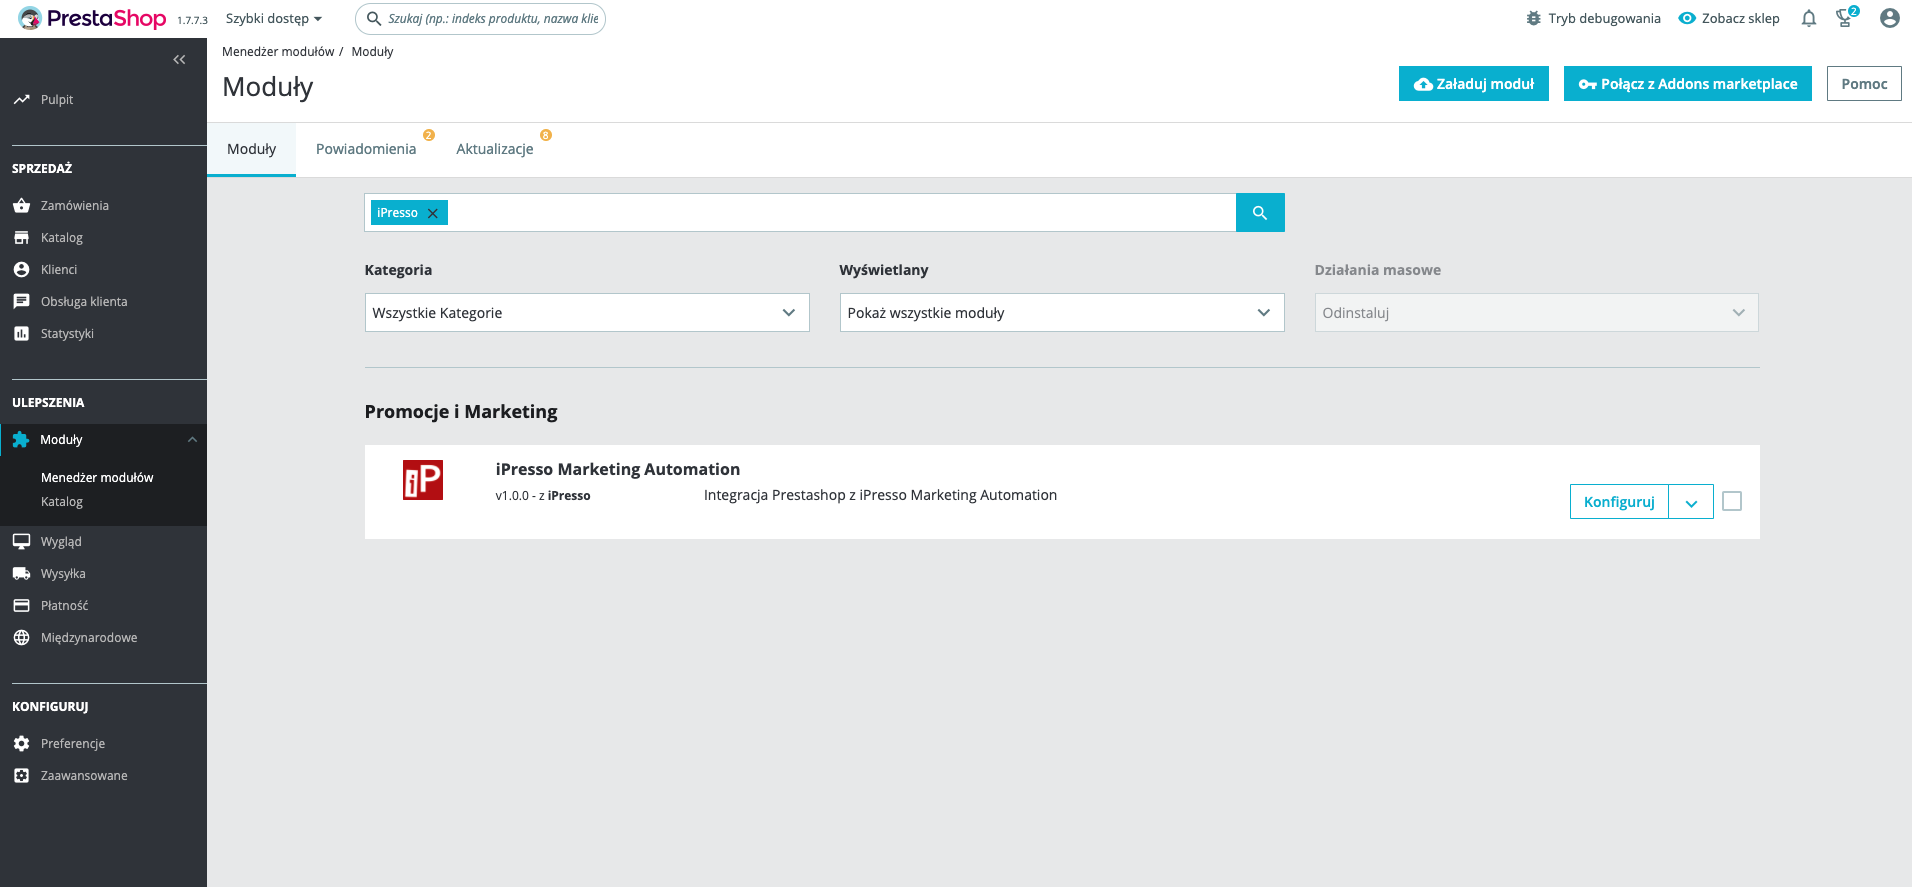Click the Obsługa klienta chat icon

pos(21,302)
